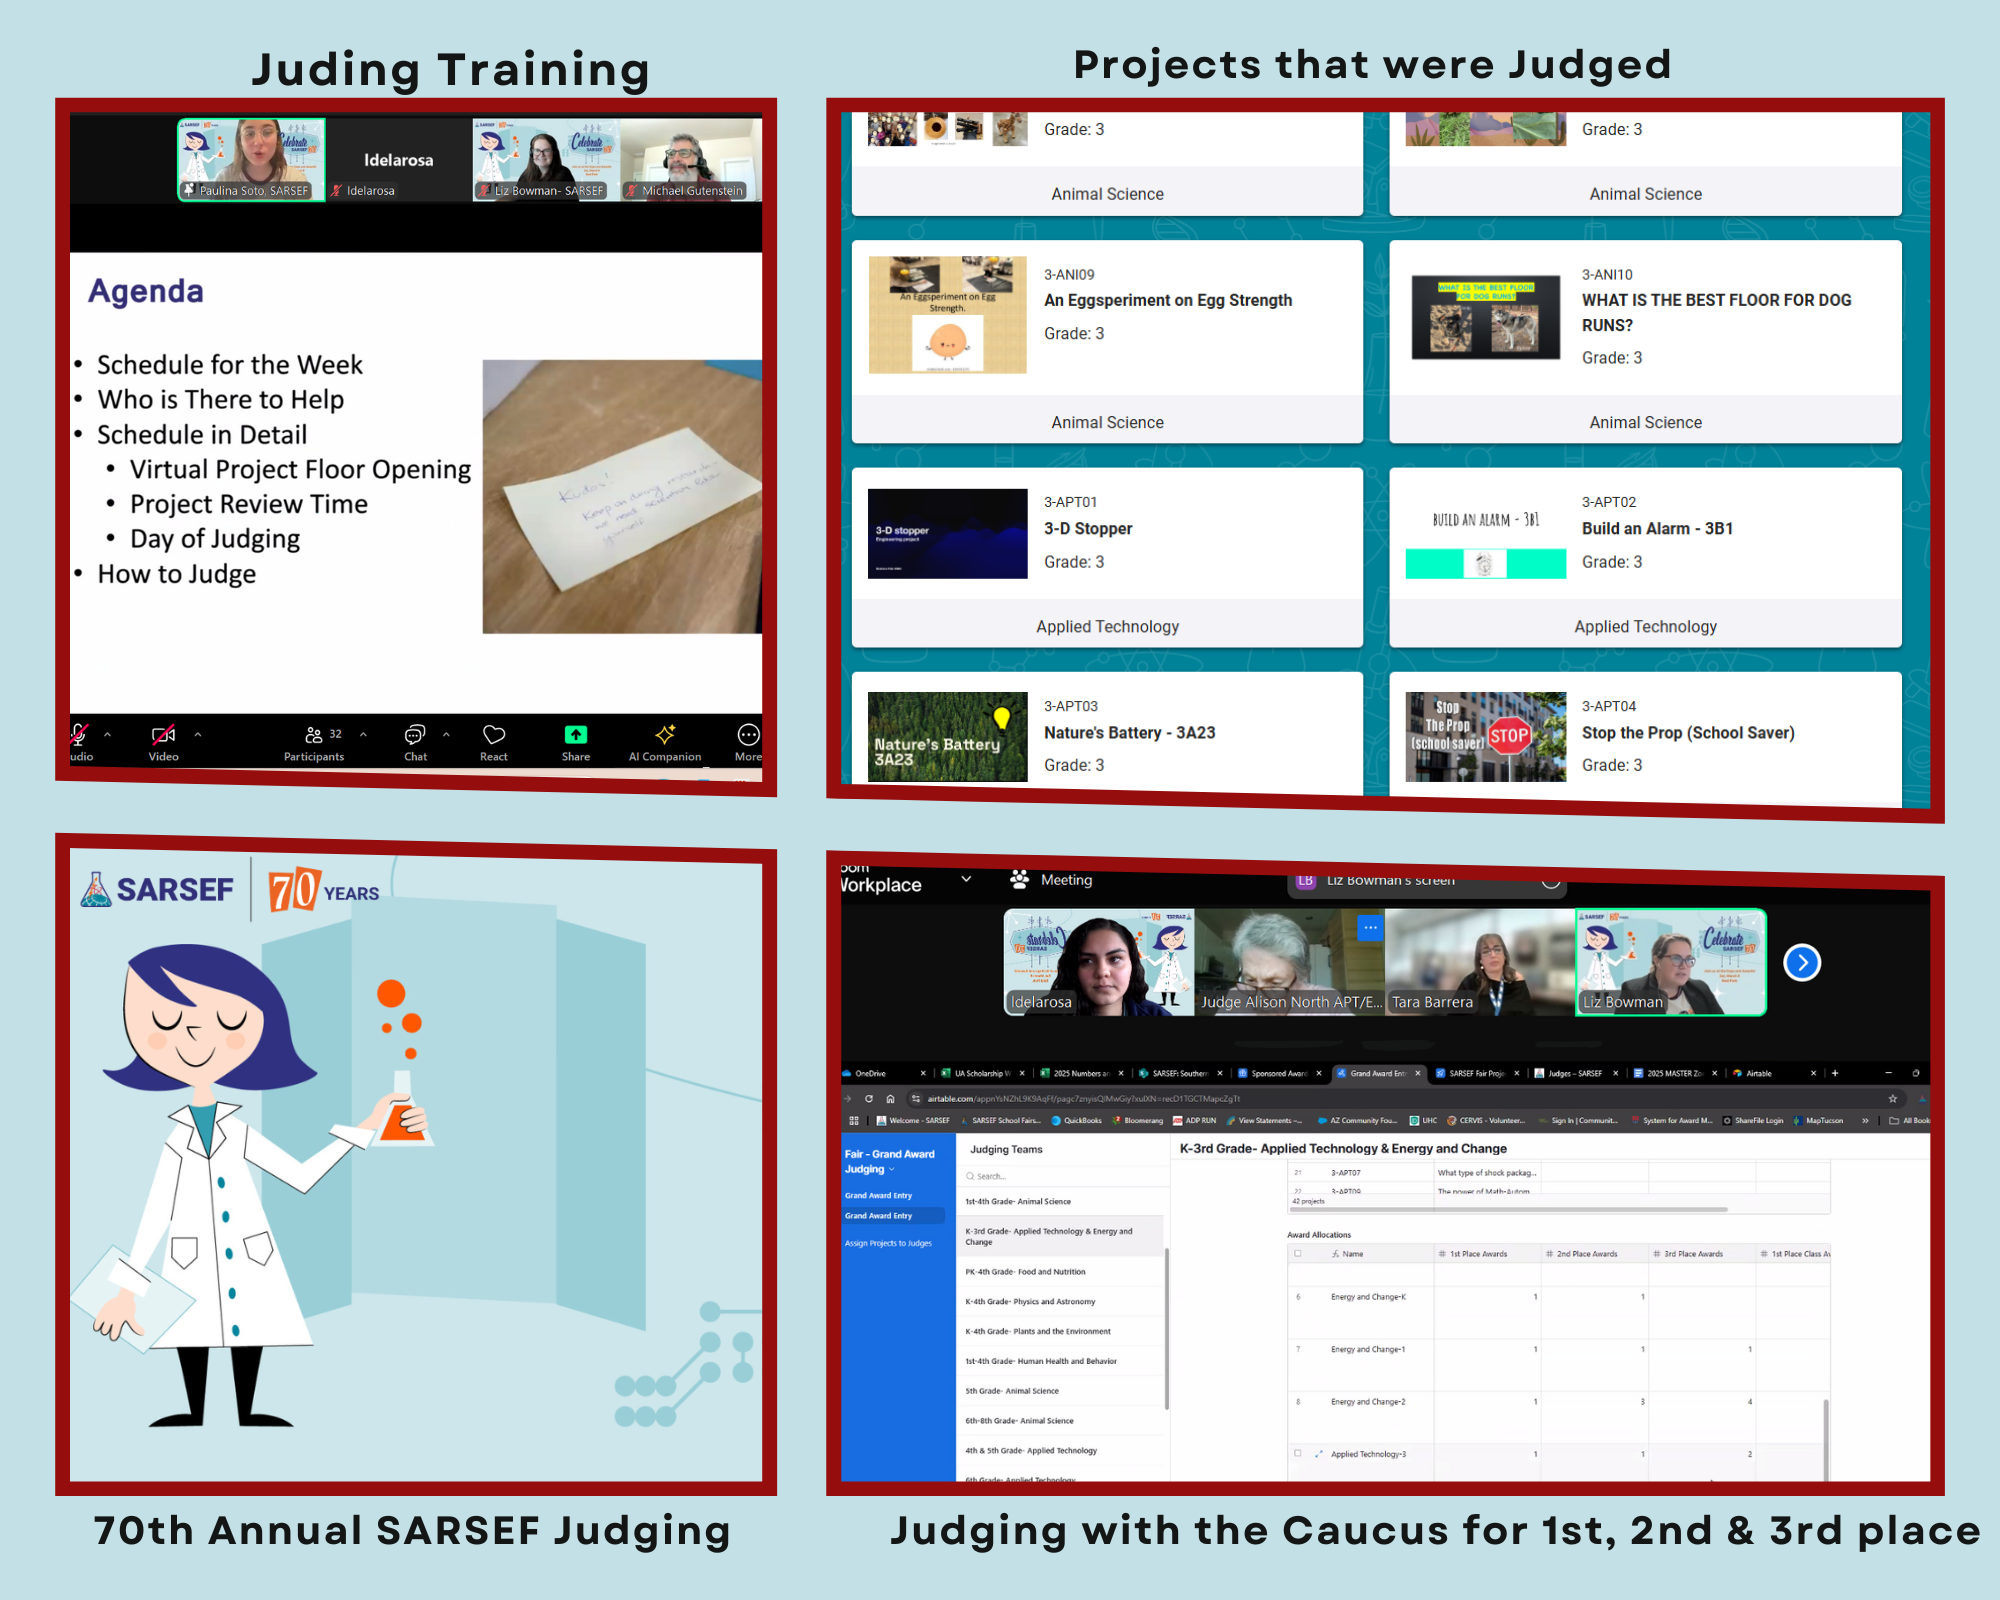Open the Zoom Chat icon
The image size is (2000, 1600).
pyautogui.click(x=415, y=735)
